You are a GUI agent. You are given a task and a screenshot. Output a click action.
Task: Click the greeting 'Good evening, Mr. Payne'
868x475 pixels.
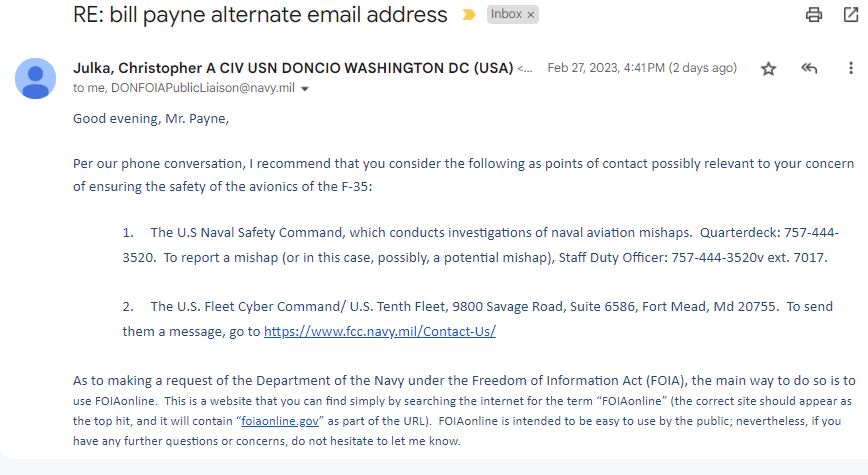coord(151,118)
